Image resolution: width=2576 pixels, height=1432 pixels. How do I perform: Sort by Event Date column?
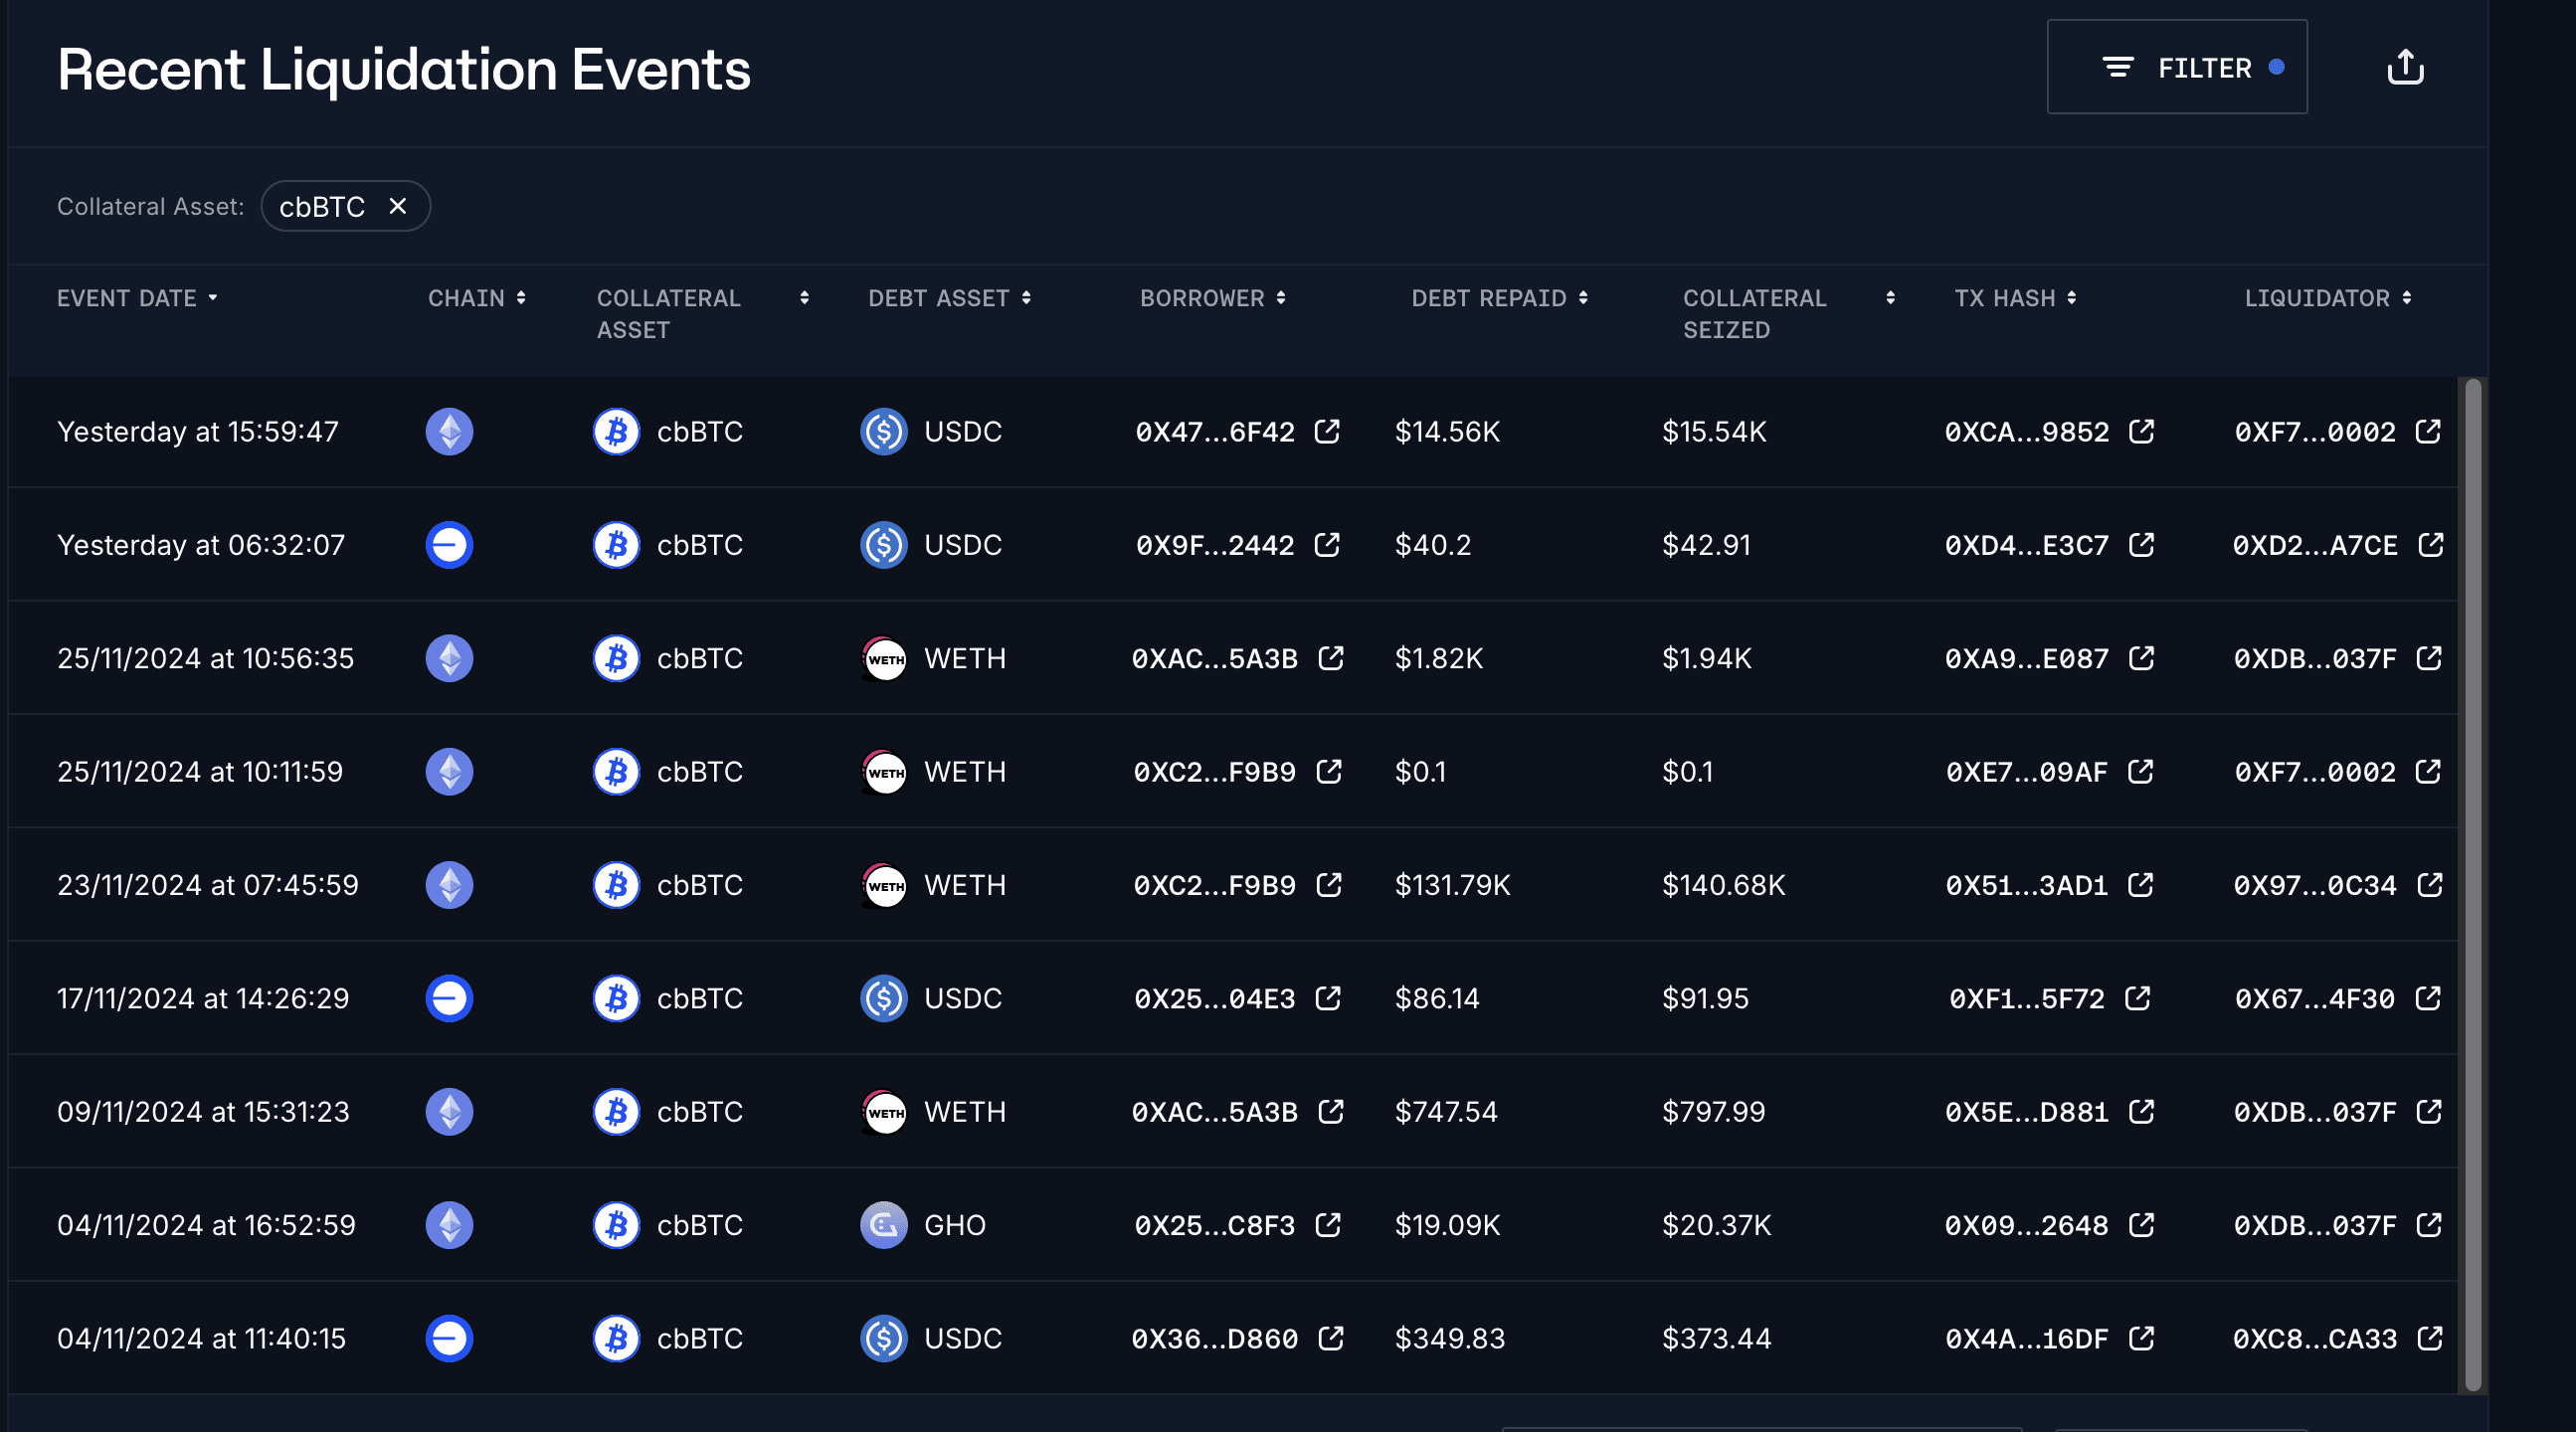pyautogui.click(x=137, y=298)
